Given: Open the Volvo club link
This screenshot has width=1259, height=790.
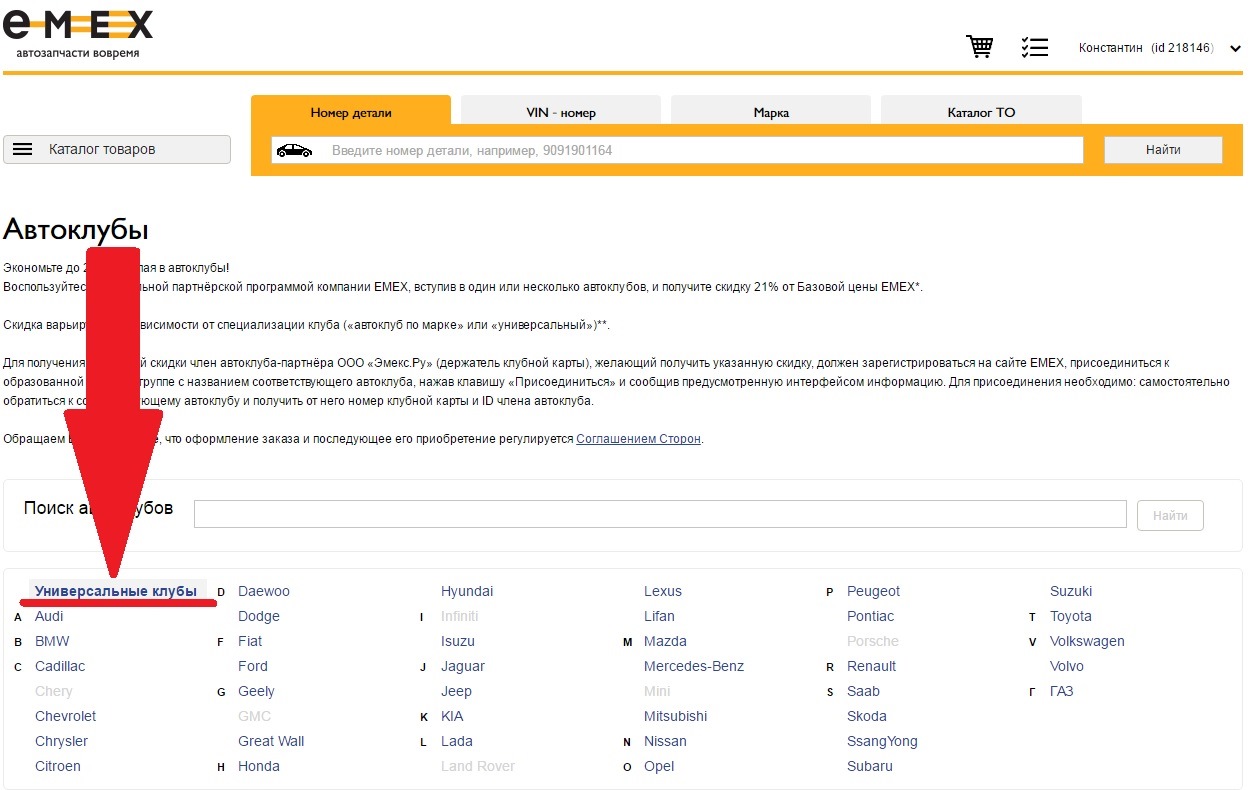Looking at the screenshot, I should pos(1067,666).
